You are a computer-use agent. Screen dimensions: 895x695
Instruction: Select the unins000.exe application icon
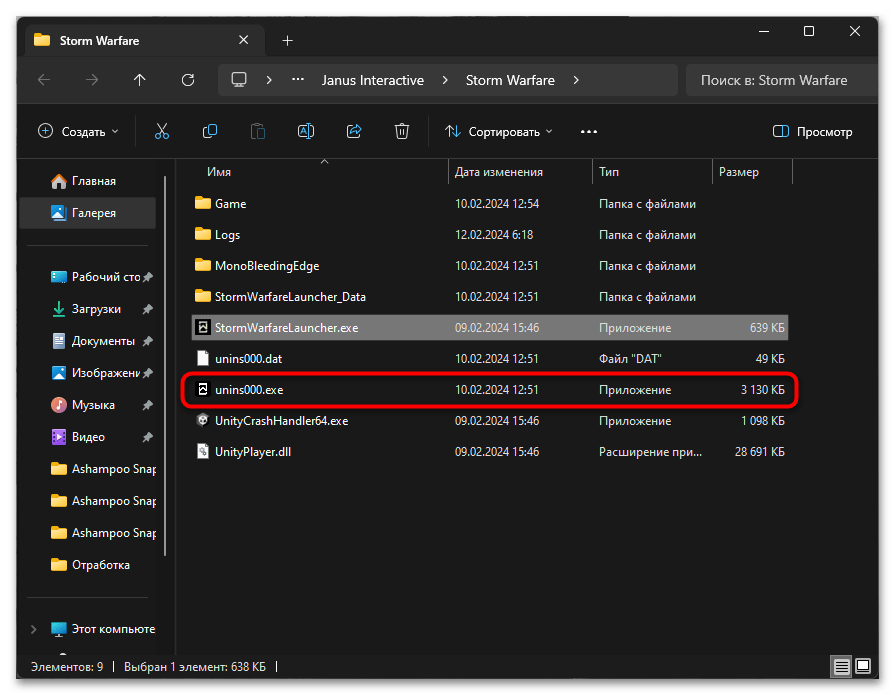[x=203, y=390]
